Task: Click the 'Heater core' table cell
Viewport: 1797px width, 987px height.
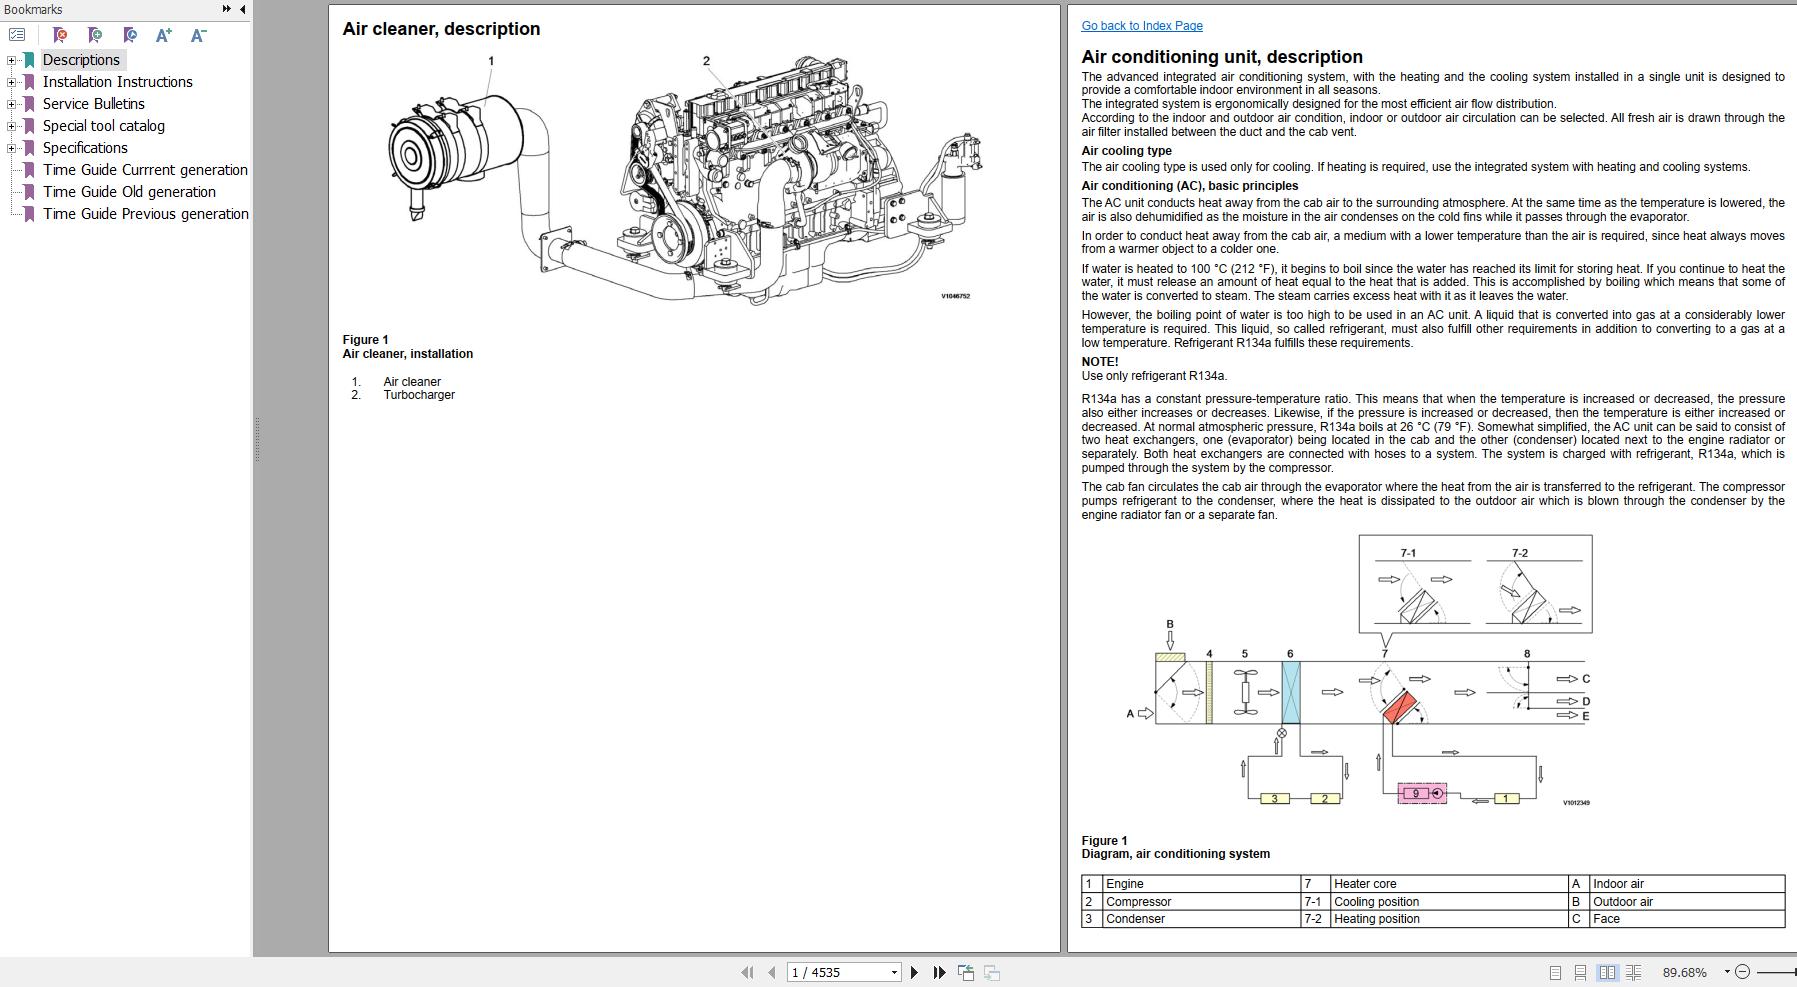Action: (1448, 884)
